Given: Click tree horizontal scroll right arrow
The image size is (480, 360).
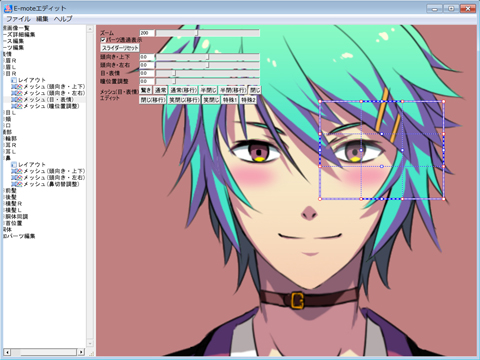Looking at the screenshot, I should 81,352.
